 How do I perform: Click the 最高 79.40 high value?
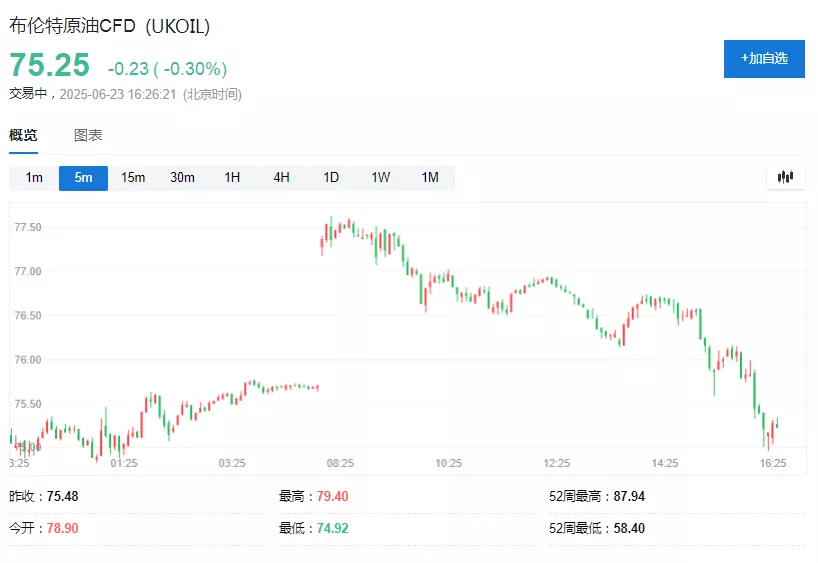coord(332,497)
